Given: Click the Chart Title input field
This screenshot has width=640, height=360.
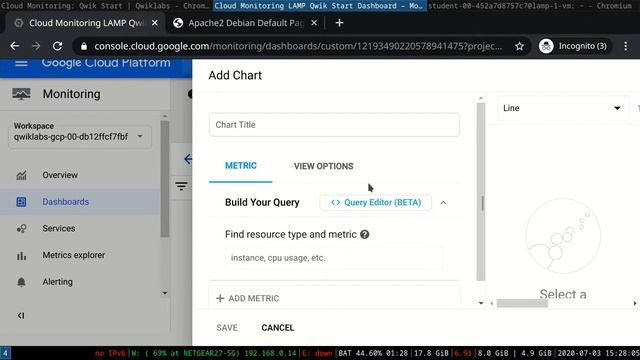Looking at the screenshot, I should click(x=334, y=125).
